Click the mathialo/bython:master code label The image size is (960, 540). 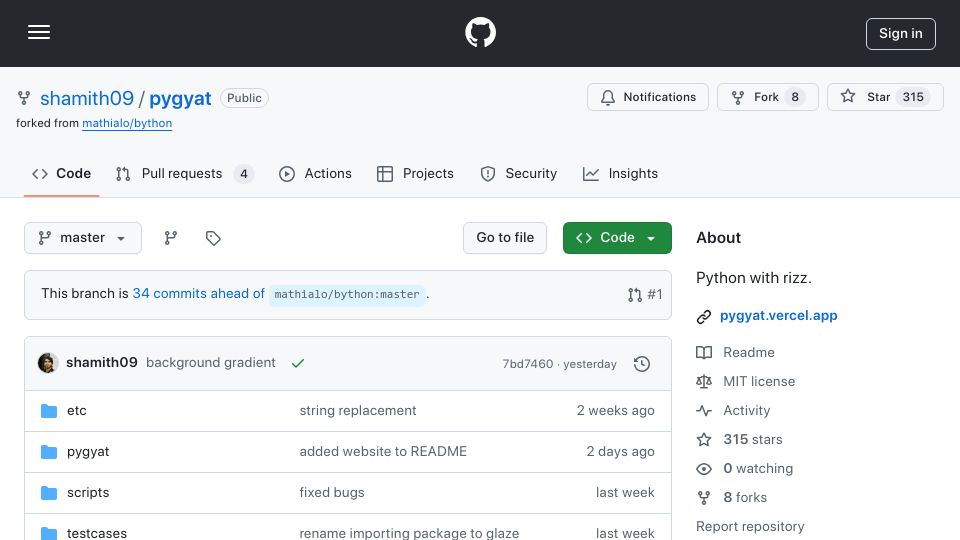(x=347, y=294)
